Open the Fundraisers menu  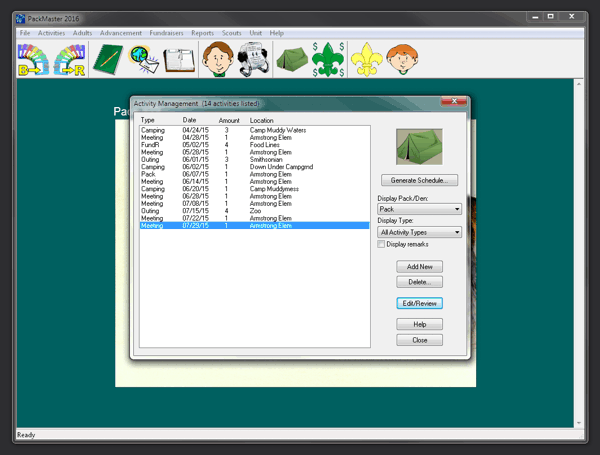point(166,33)
